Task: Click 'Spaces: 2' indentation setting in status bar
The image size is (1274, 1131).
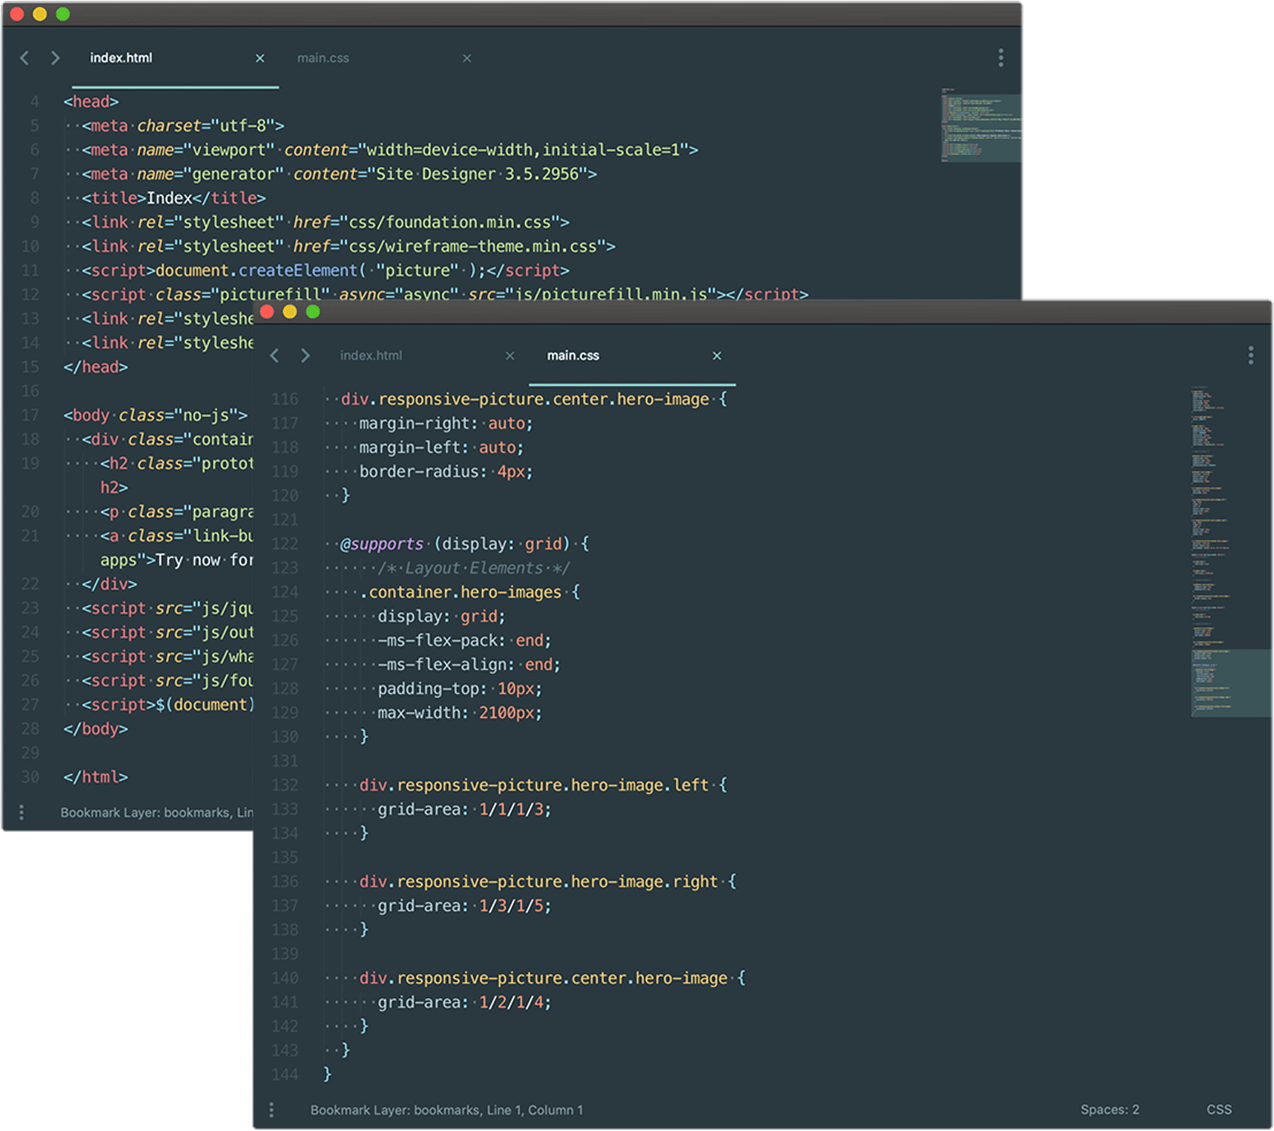Action: coord(1109,1110)
